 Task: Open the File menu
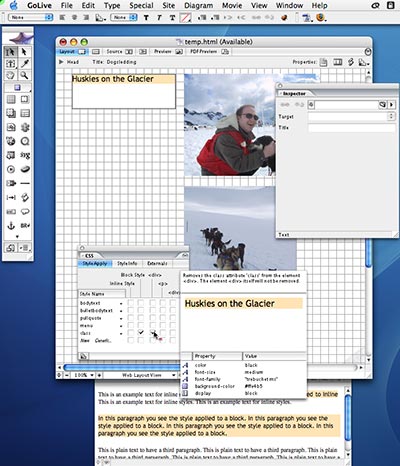[x=67, y=5]
